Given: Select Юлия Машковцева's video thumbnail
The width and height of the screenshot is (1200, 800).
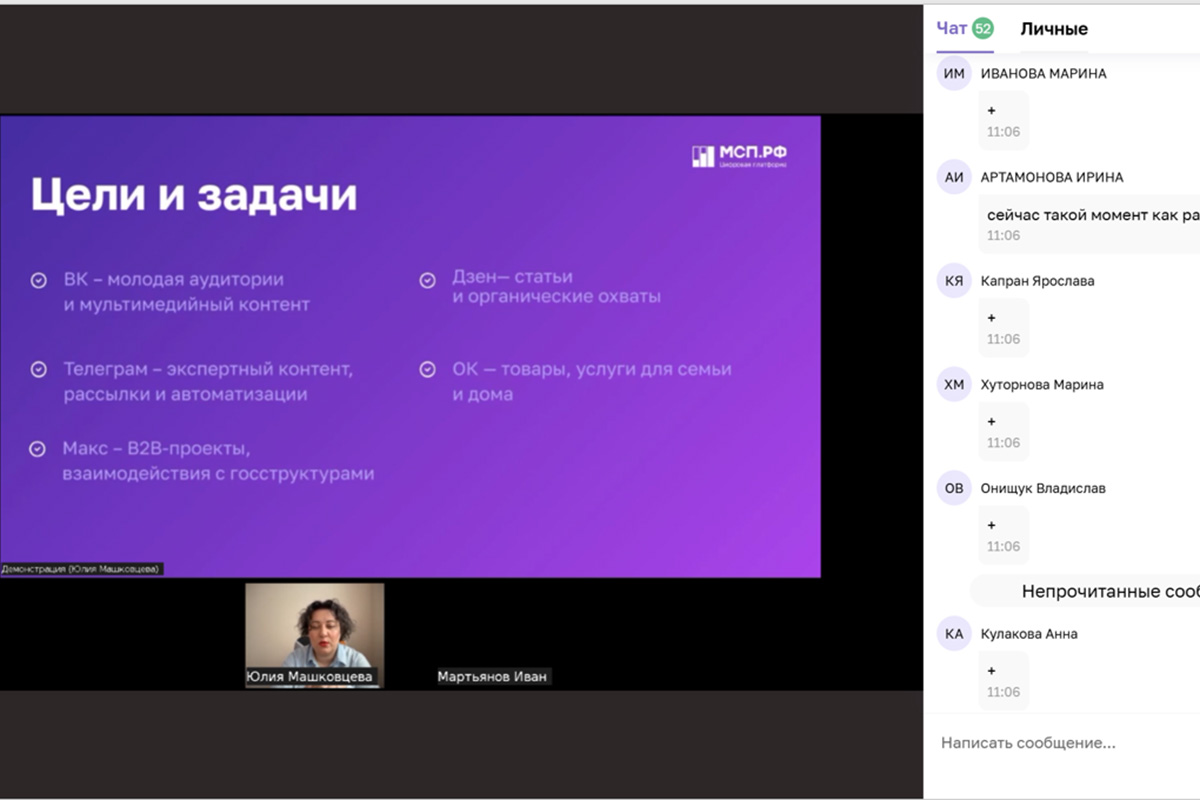Looking at the screenshot, I should coord(314,636).
